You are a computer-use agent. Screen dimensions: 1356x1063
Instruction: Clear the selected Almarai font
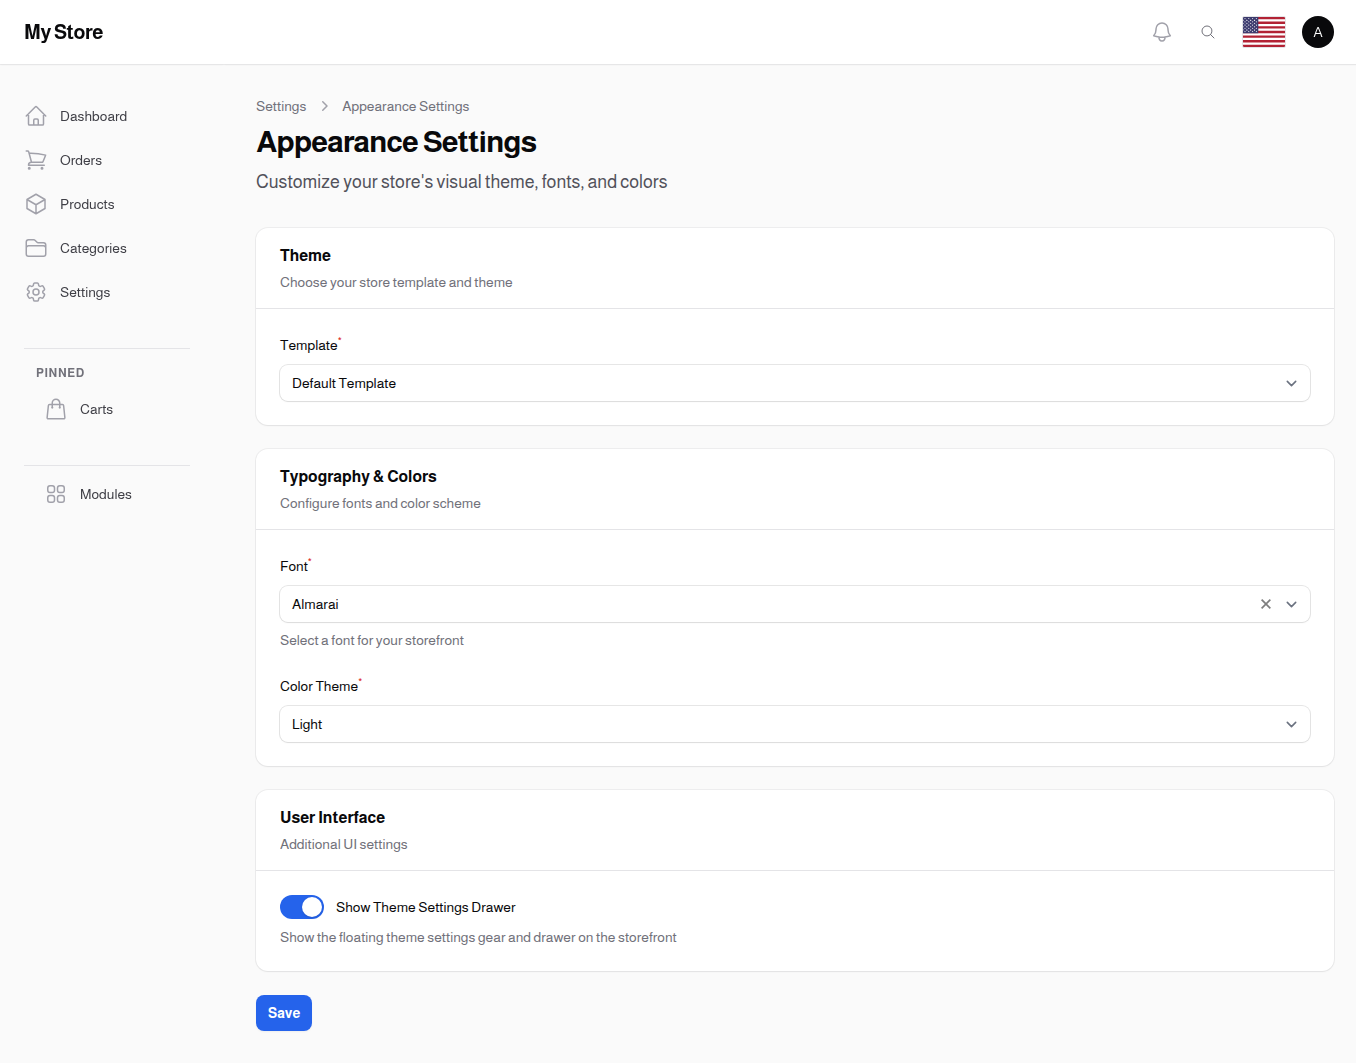coord(1265,604)
